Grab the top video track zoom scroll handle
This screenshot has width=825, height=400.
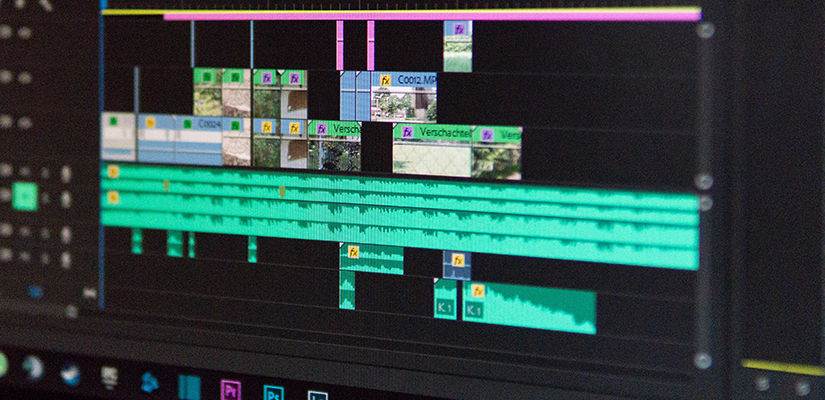pos(705,31)
